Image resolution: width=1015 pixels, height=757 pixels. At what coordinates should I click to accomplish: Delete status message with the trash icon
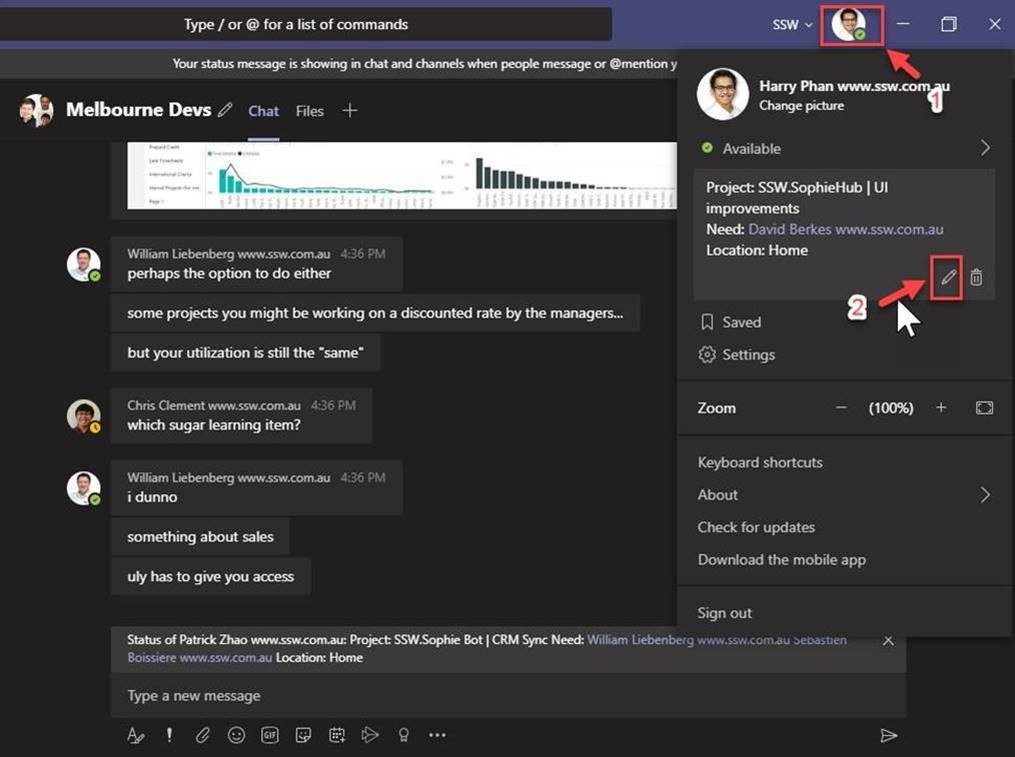[x=977, y=278]
